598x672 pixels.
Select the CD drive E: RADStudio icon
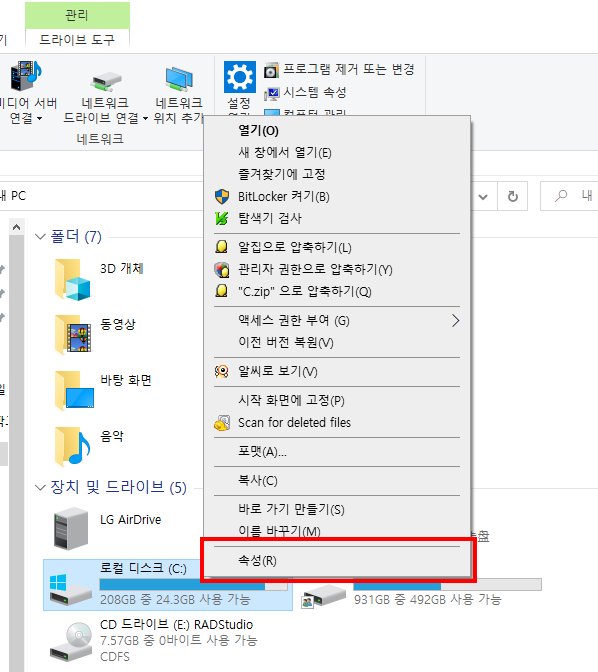[x=71, y=641]
